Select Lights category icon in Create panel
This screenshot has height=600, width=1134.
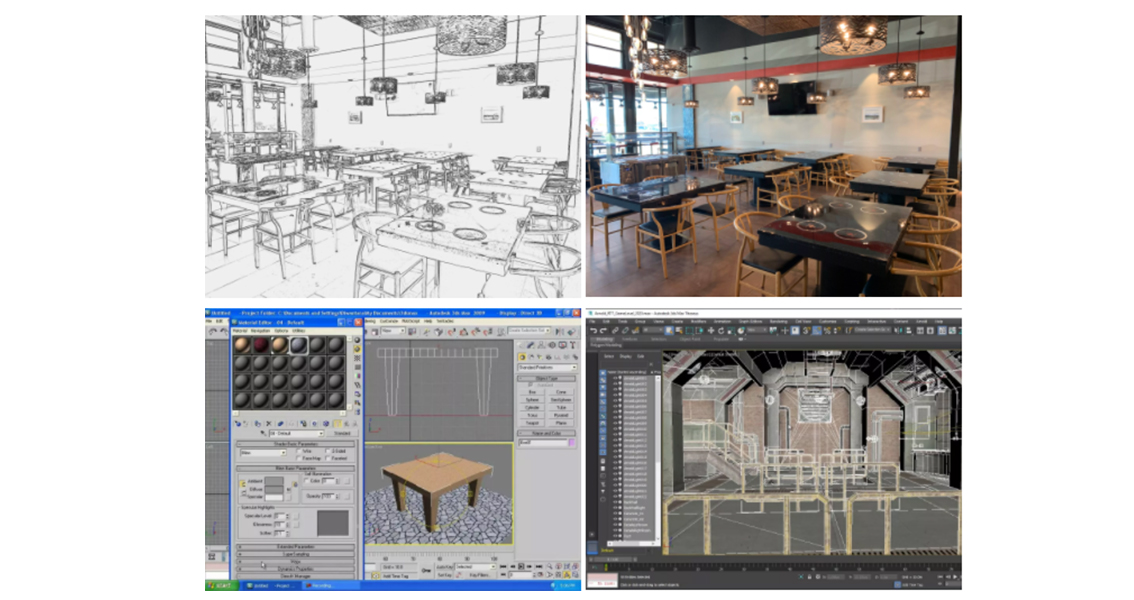point(540,357)
